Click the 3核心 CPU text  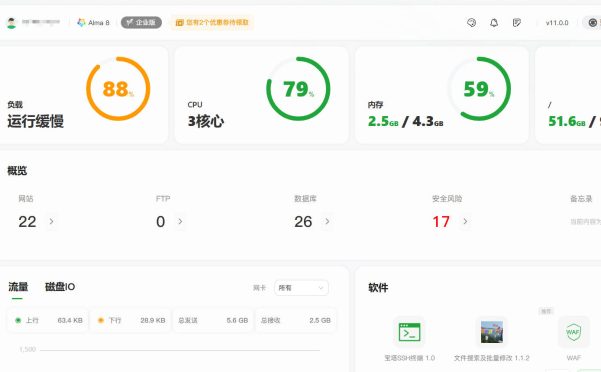pos(206,121)
